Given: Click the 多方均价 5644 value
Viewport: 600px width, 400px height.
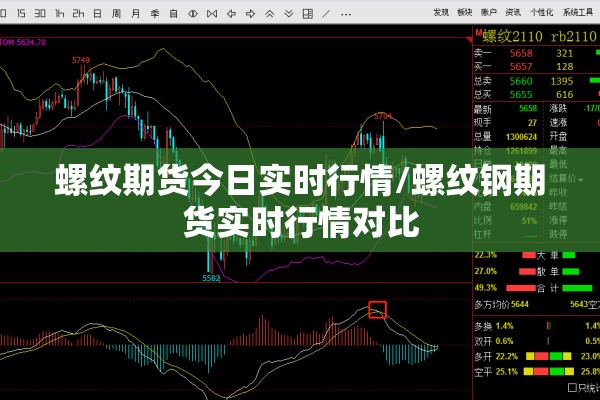Looking at the screenshot, I should [x=520, y=305].
